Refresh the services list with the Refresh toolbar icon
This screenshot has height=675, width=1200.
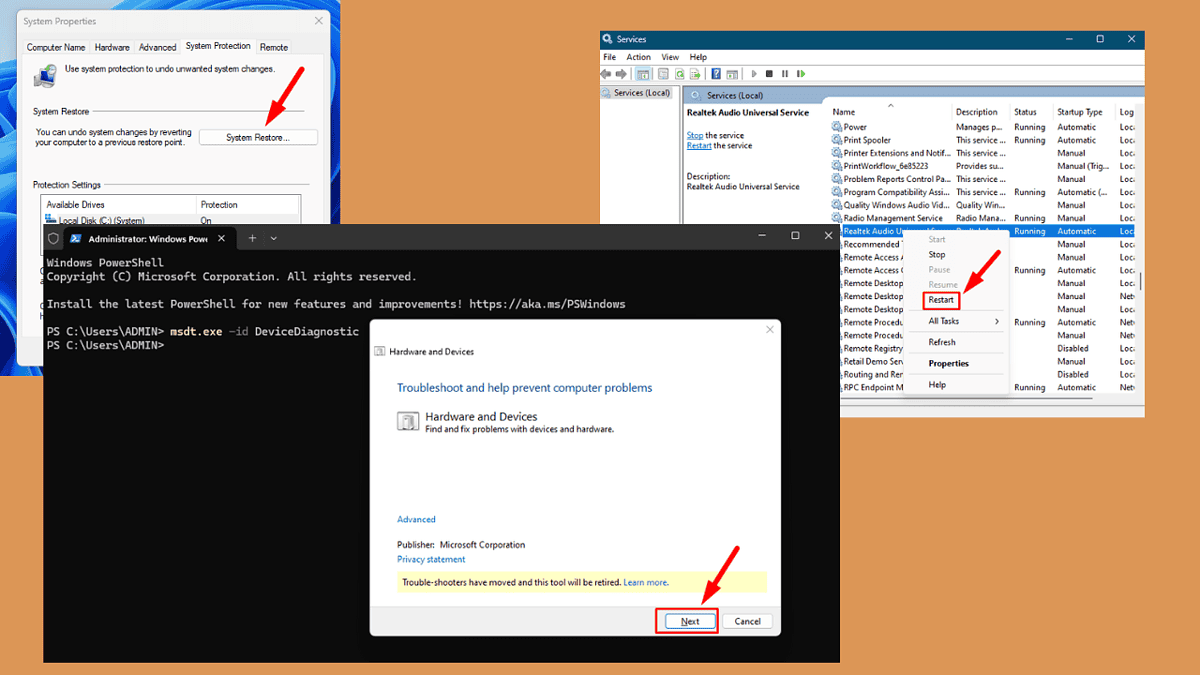click(682, 73)
